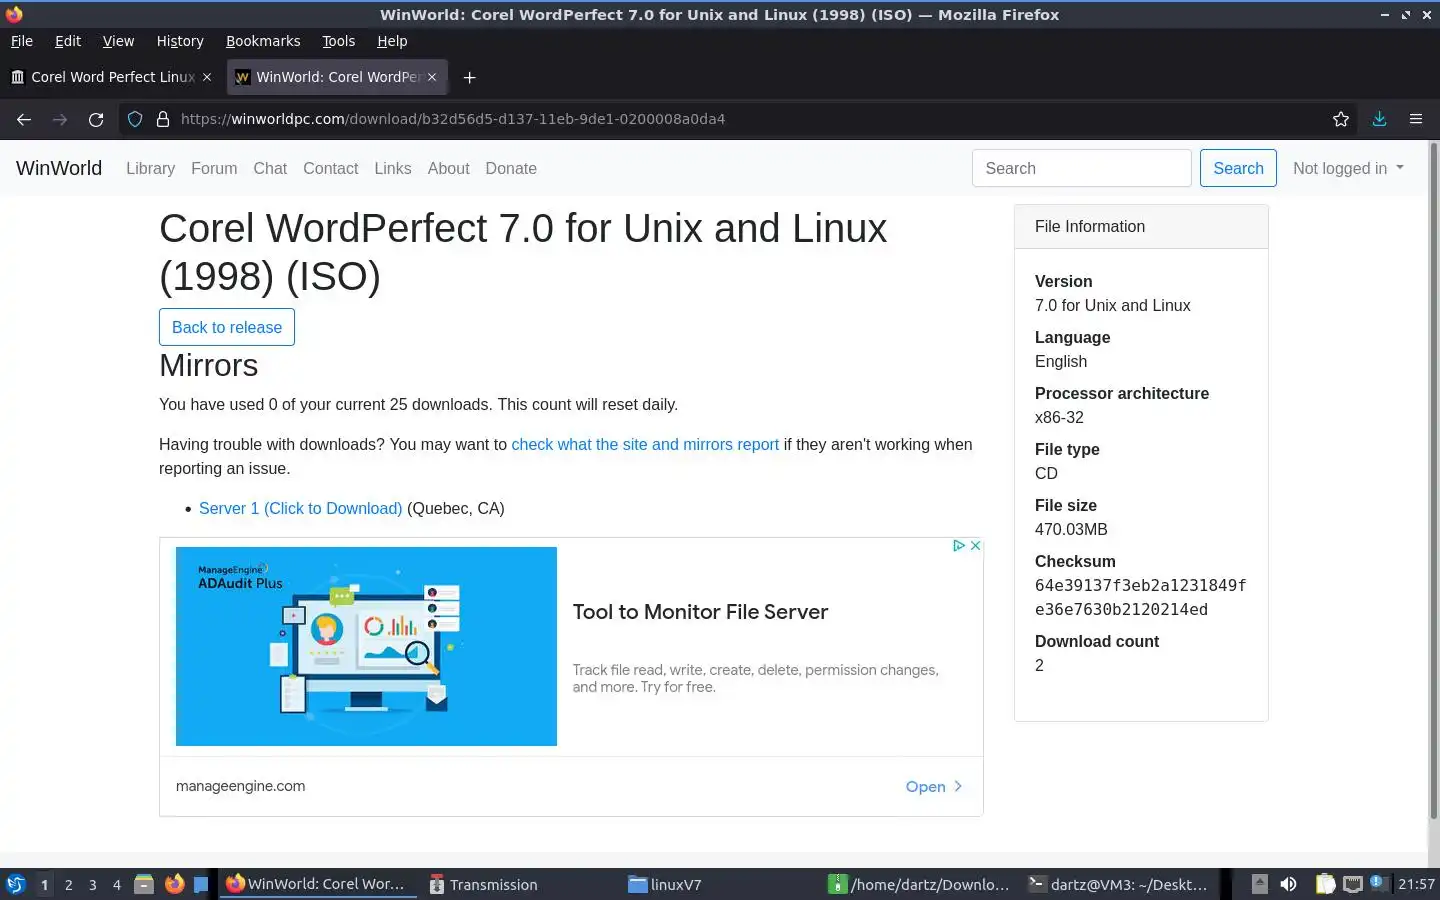Open the tracking protection shield icon
This screenshot has width=1440, height=900.
pos(135,119)
